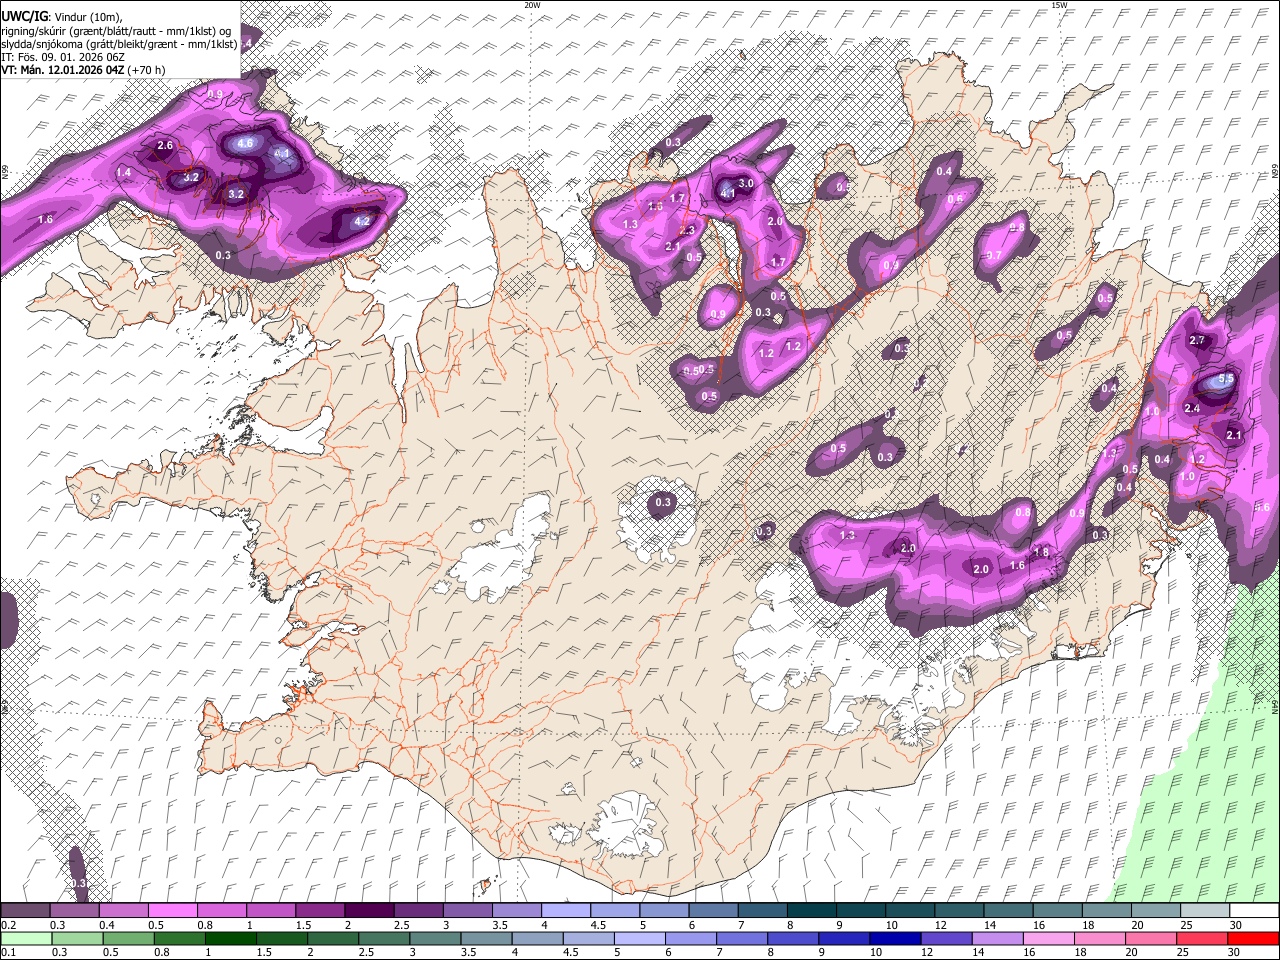Pick the upper legend swatch between 12 and 14
The image size is (1280, 960).
pyautogui.click(x=959, y=910)
